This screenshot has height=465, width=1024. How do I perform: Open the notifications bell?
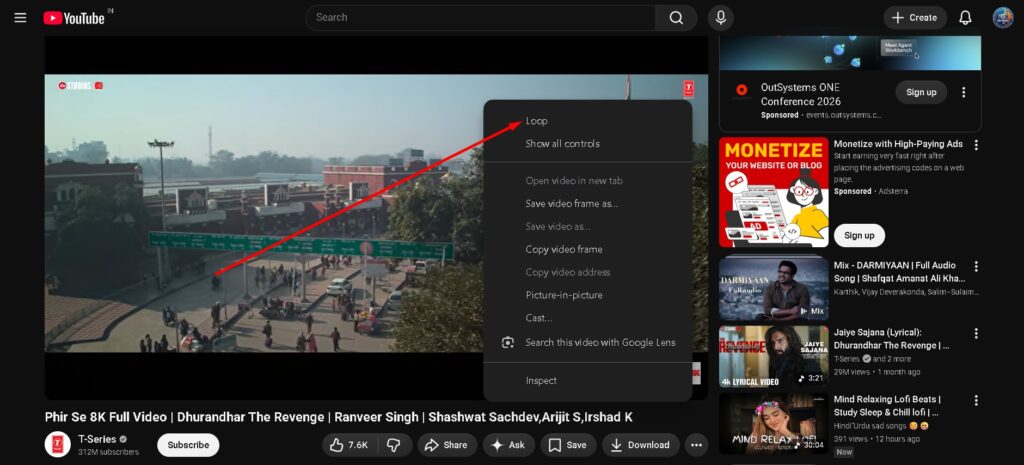click(x=965, y=18)
